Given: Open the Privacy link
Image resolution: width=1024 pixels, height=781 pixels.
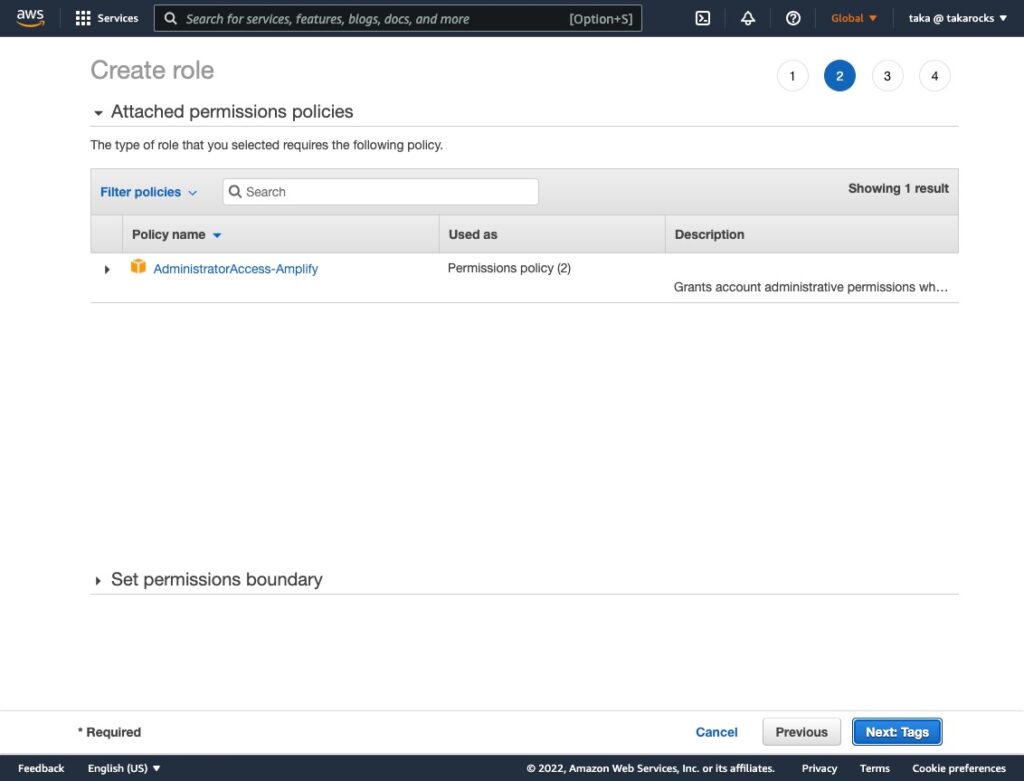Looking at the screenshot, I should [819, 768].
